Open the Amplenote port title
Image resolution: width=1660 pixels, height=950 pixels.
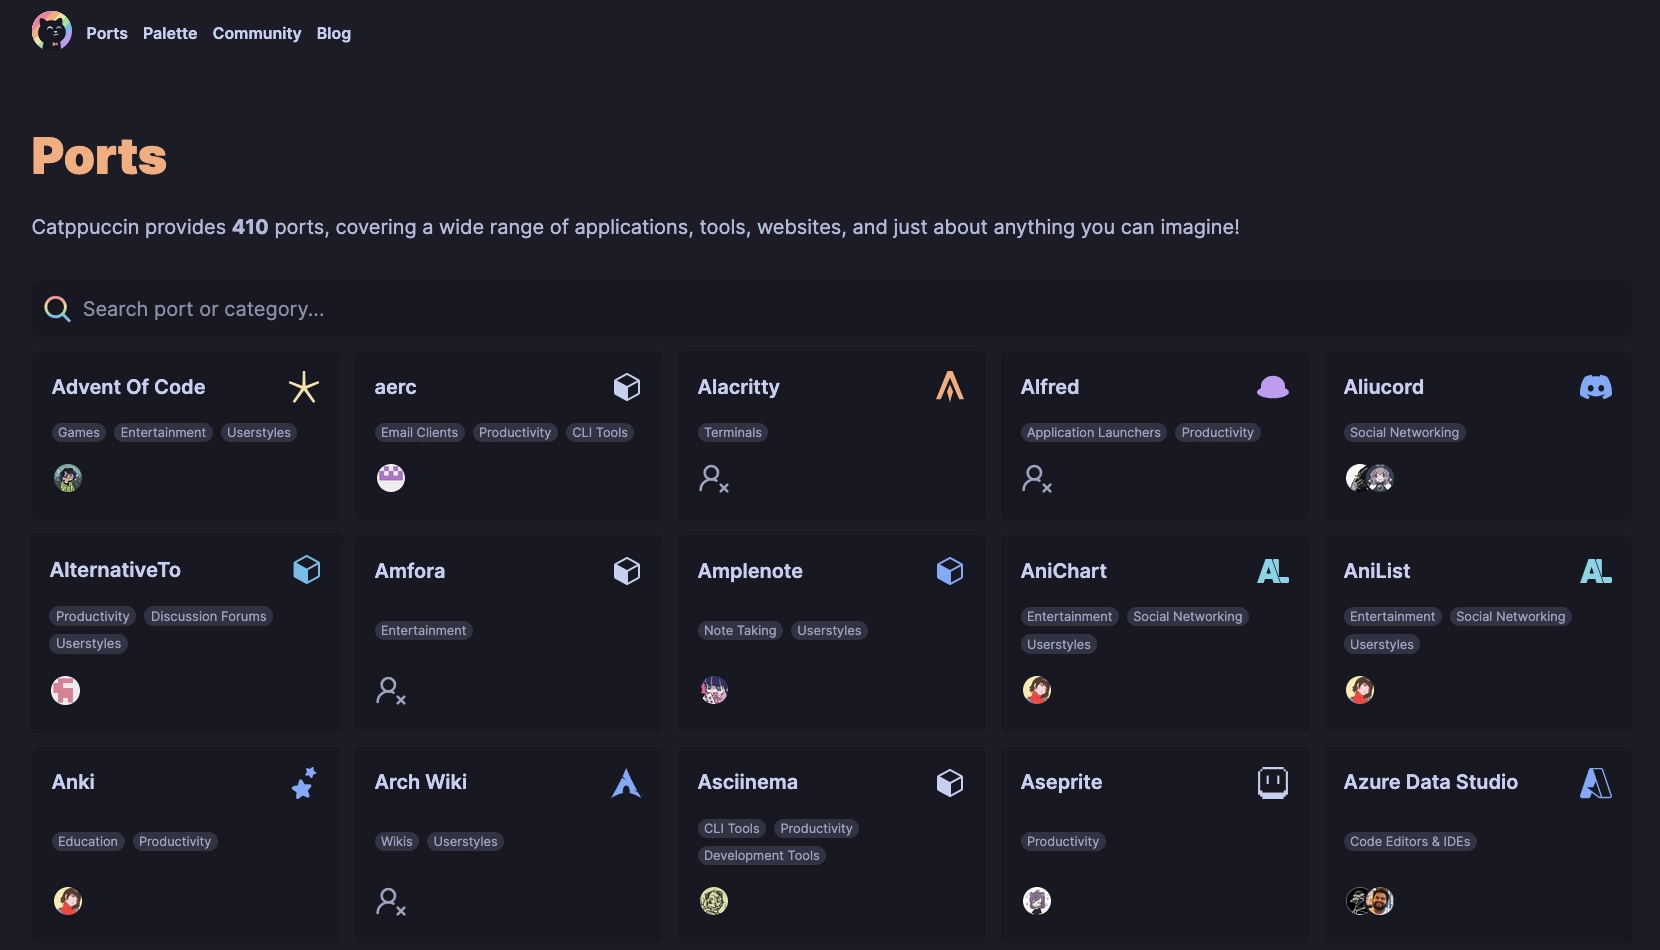tap(750, 571)
